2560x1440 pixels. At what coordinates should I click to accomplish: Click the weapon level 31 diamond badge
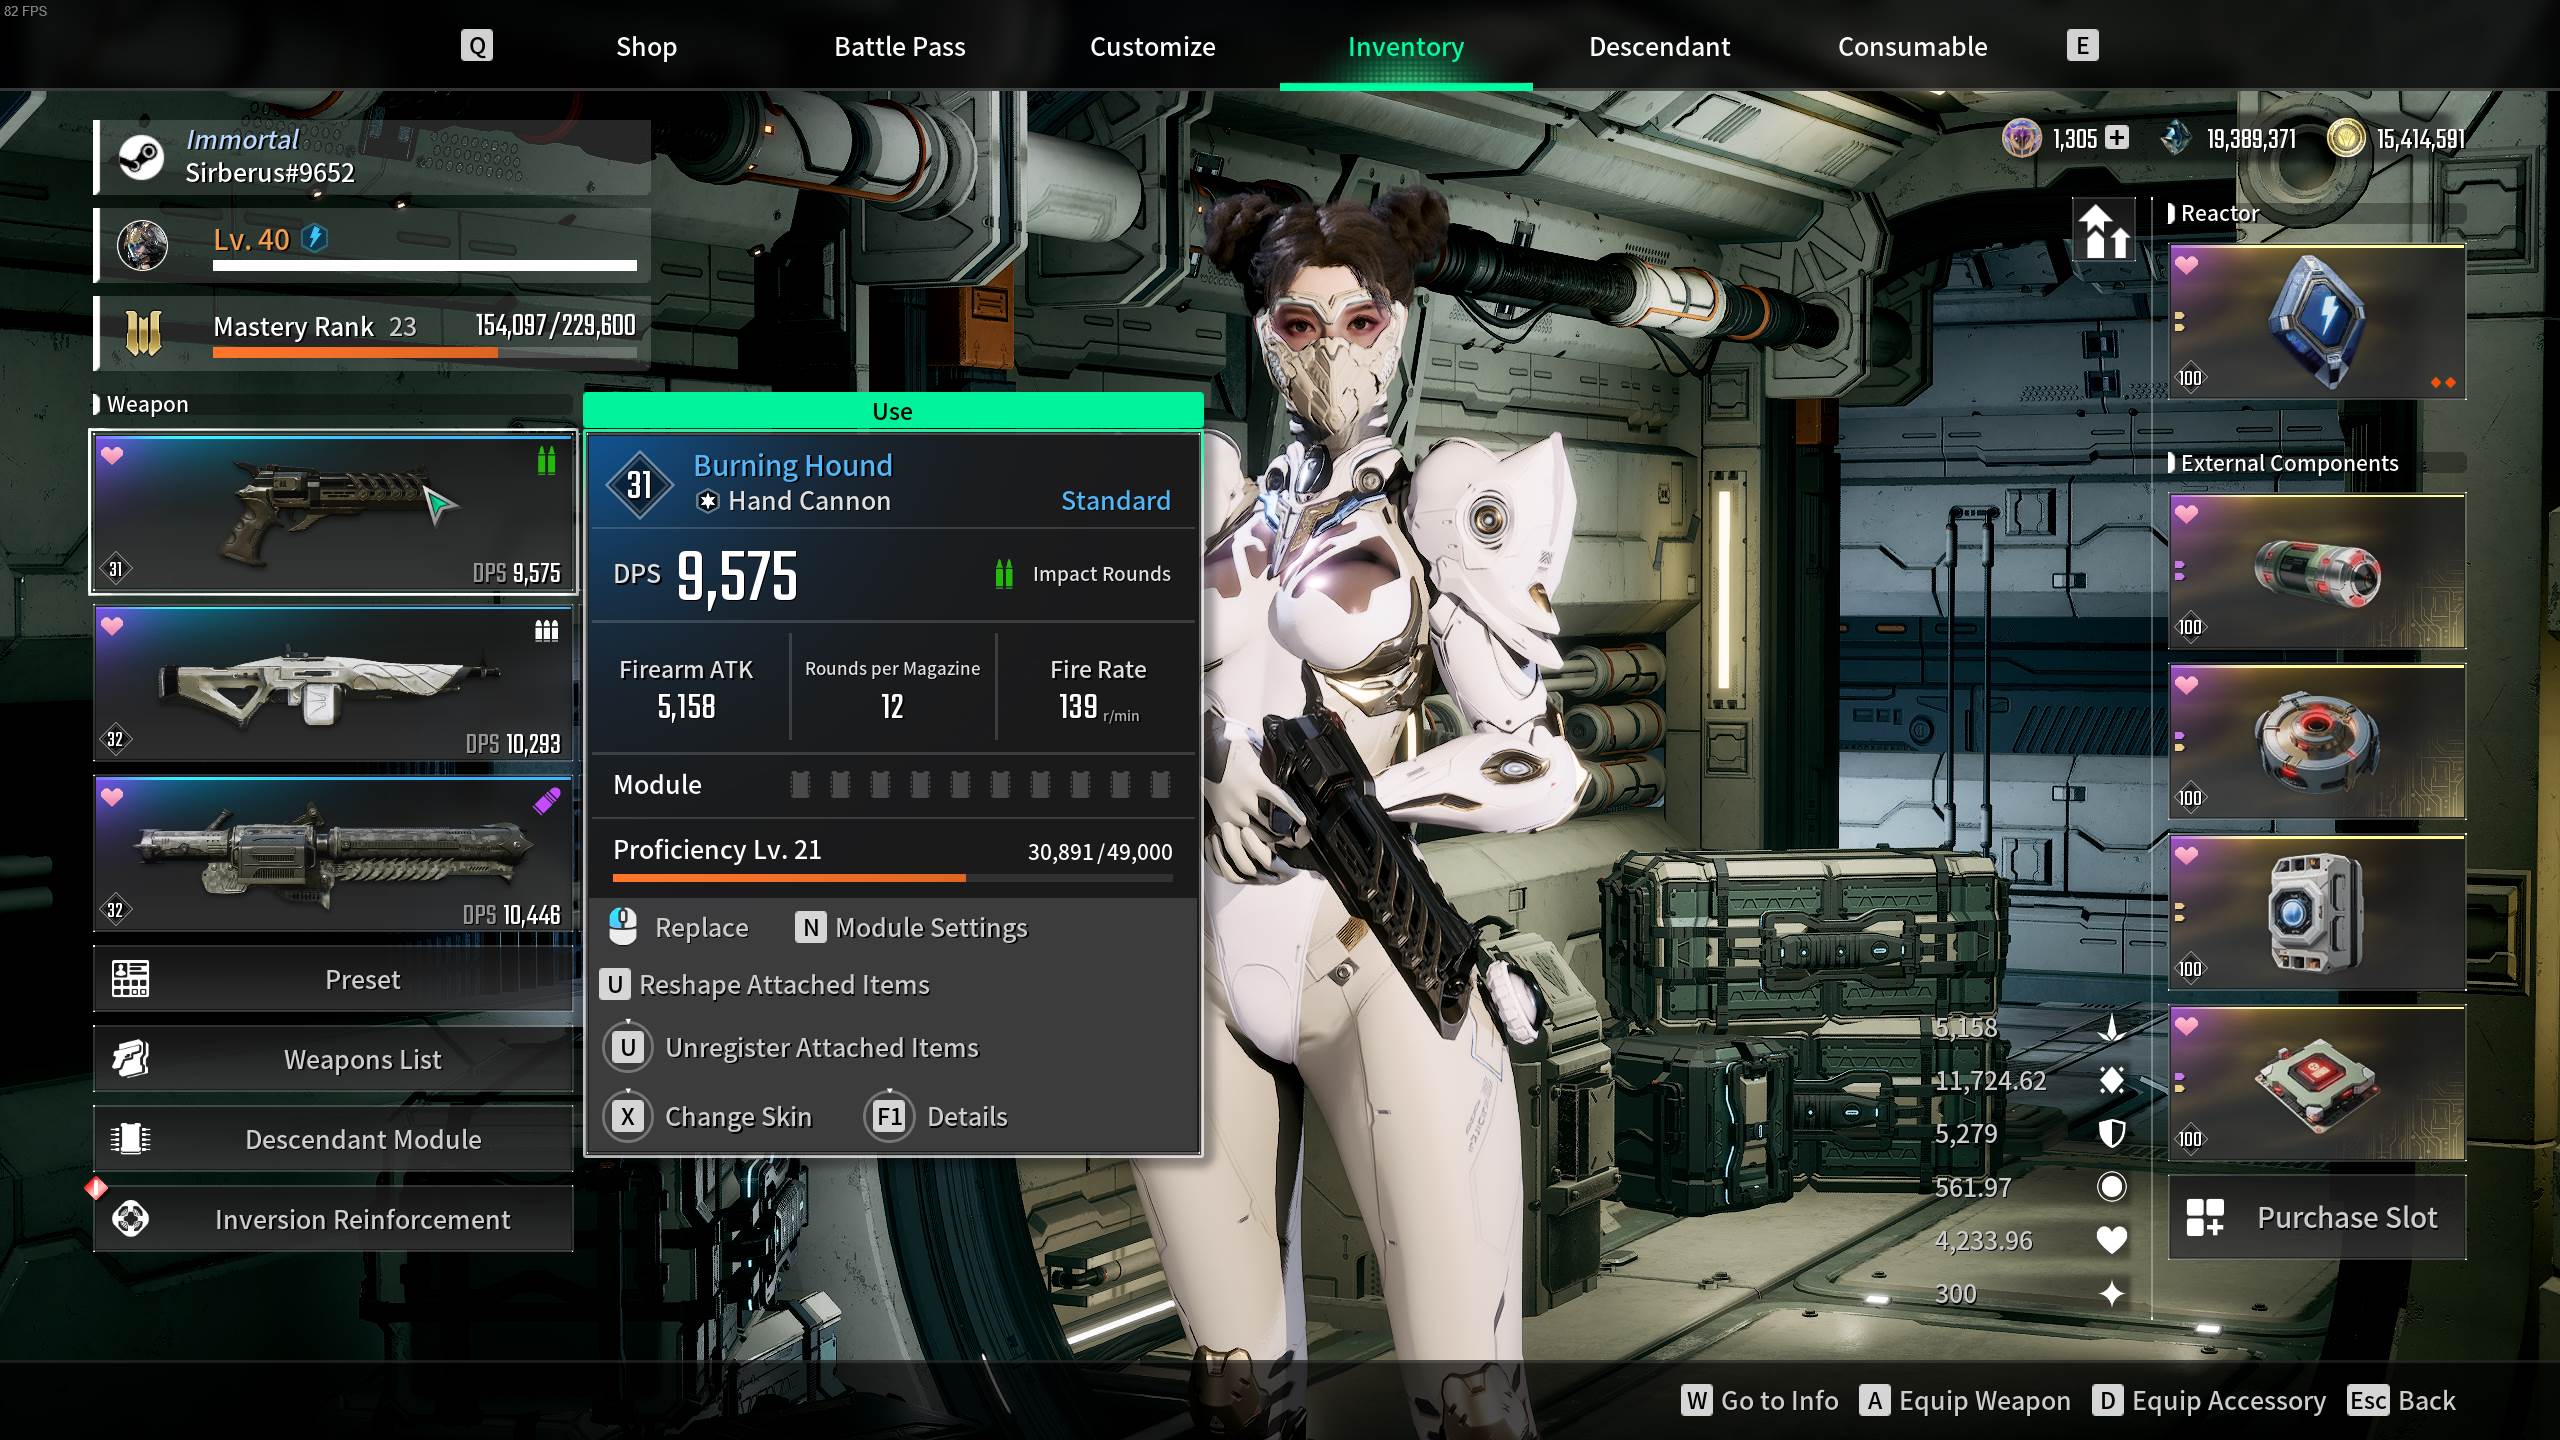click(x=640, y=485)
